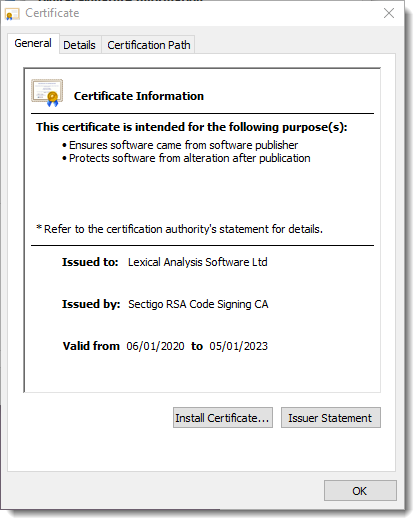Image resolution: width=420 pixels, height=525 pixels.
Task: Click the 'Issued by:' label
Action: [x=91, y=304]
